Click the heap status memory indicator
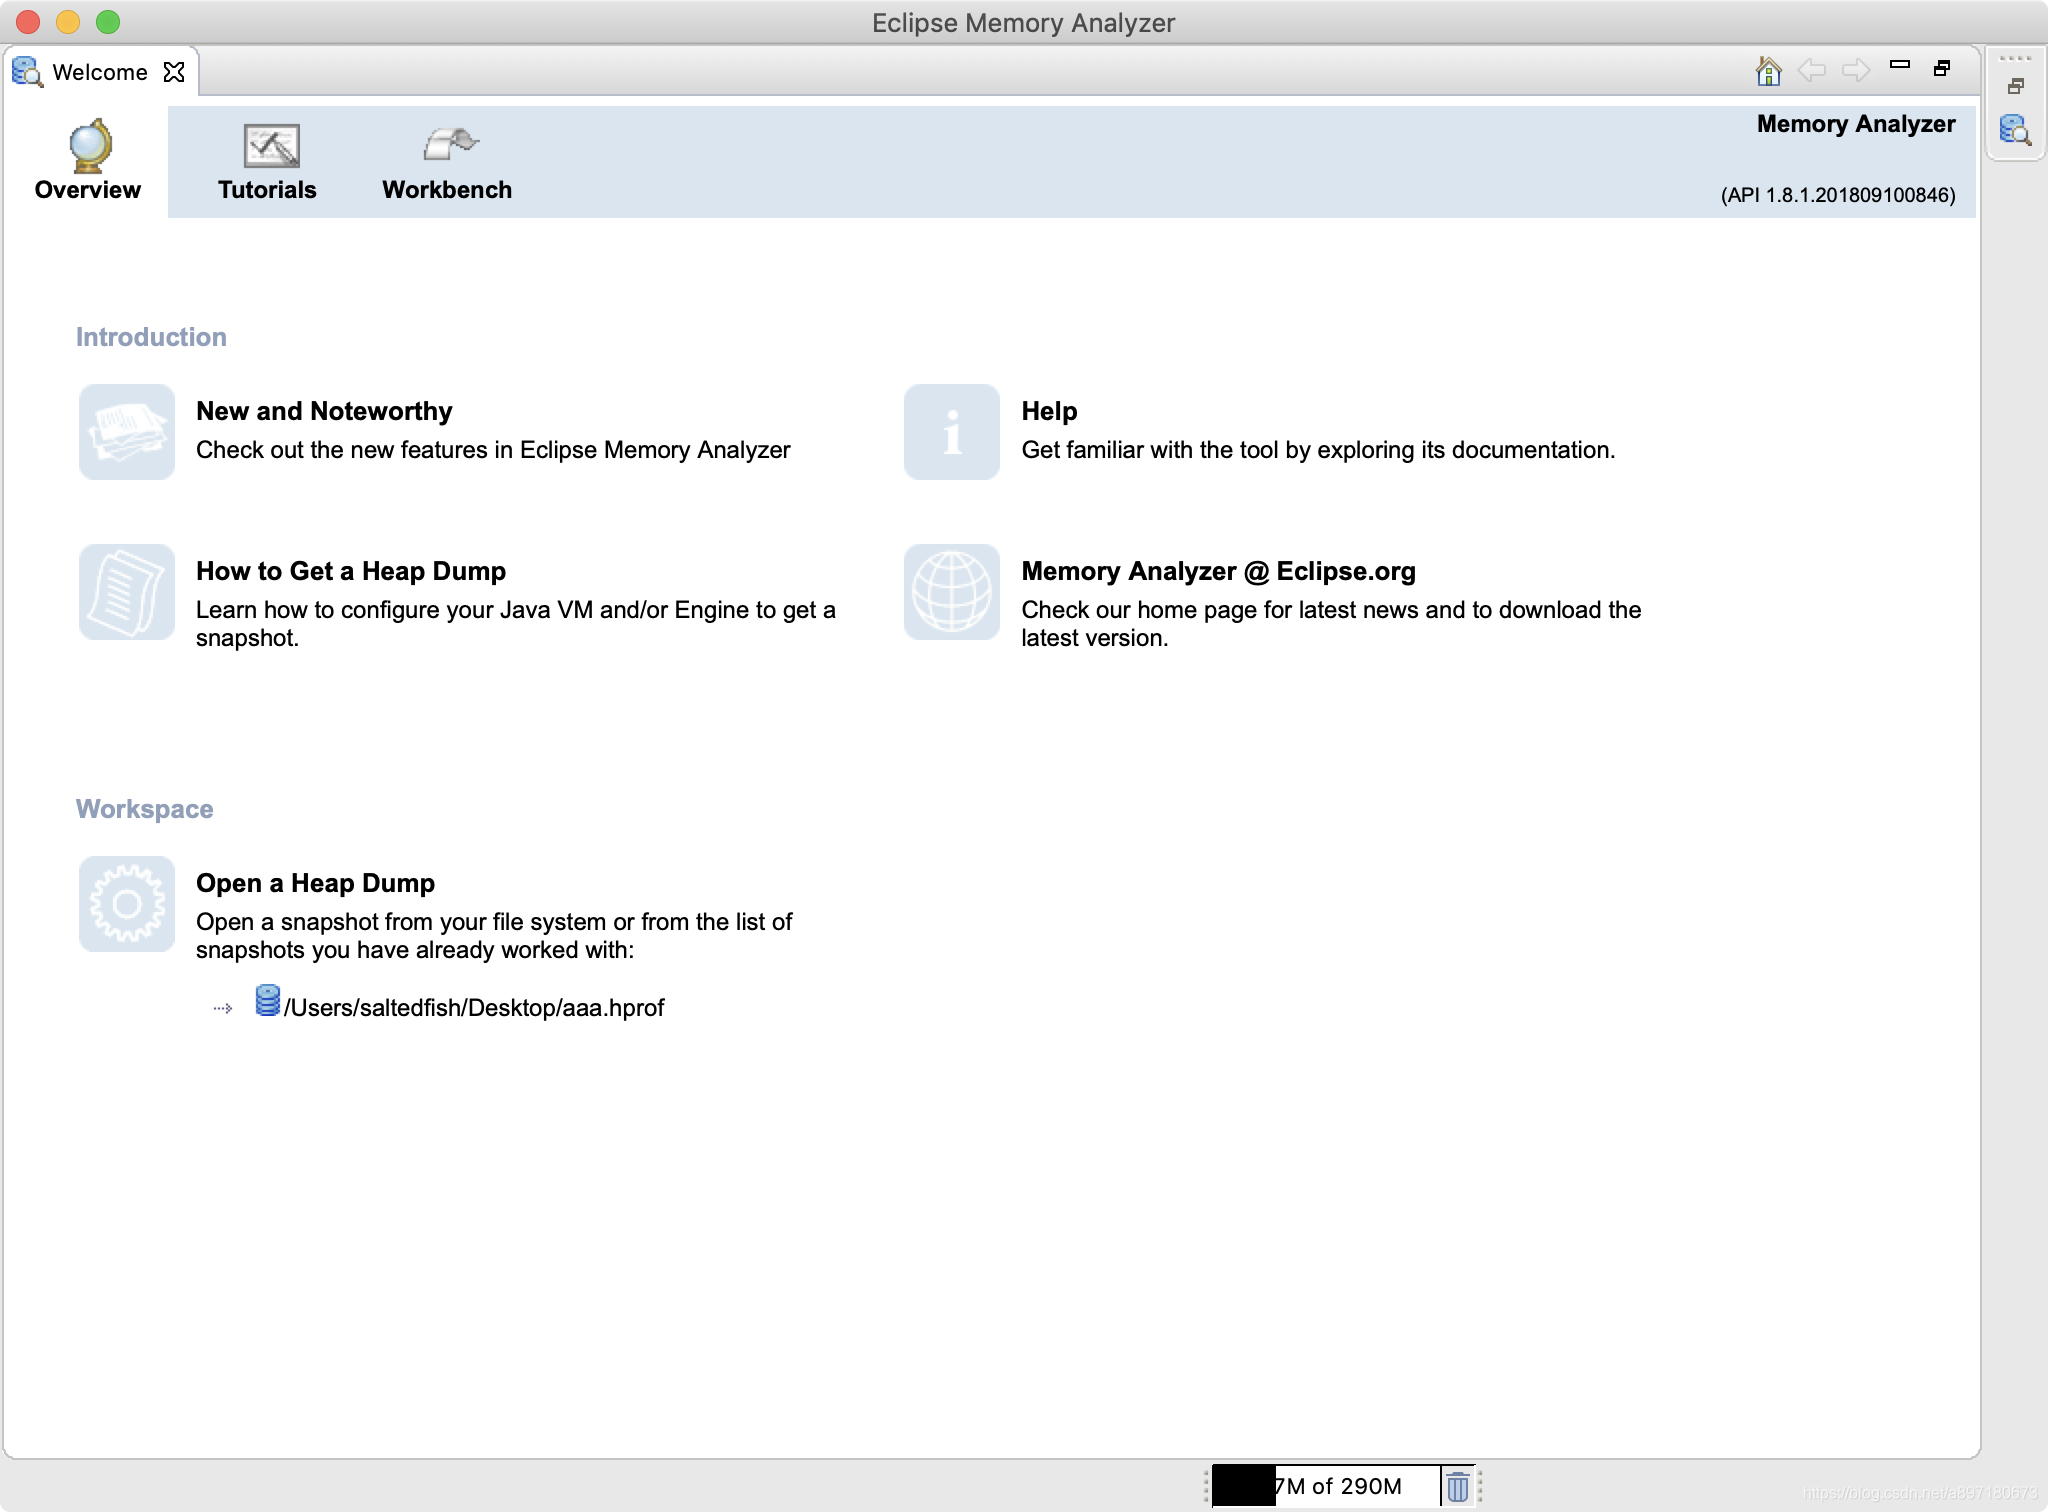The height and width of the screenshot is (1512, 2048). tap(1325, 1486)
